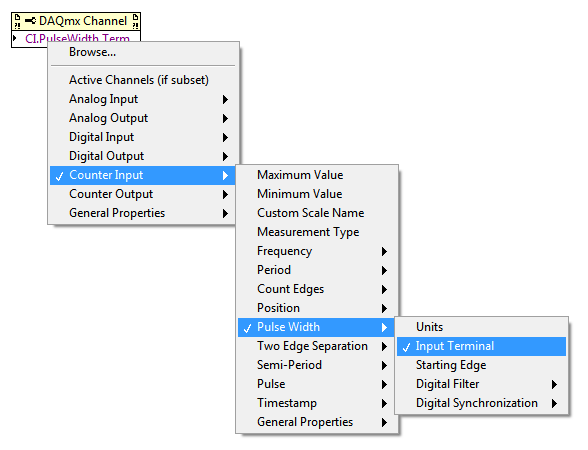
Task: Expand the Digital Filter submenu
Action: click(482, 384)
